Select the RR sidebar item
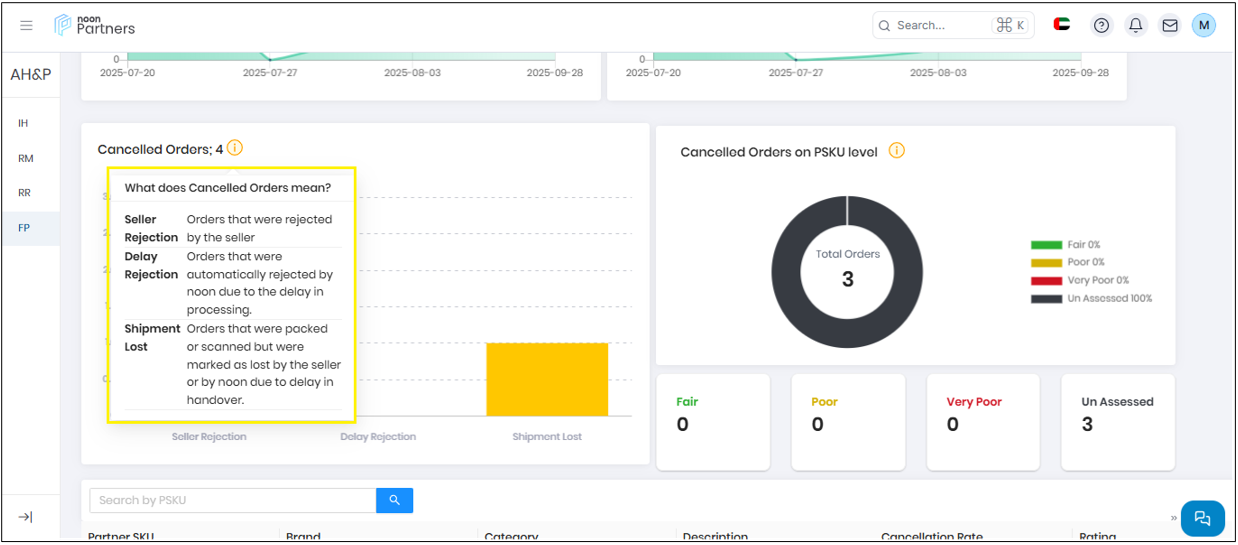Image resolution: width=1238 pixels, height=545 pixels. pyautogui.click(x=24, y=193)
